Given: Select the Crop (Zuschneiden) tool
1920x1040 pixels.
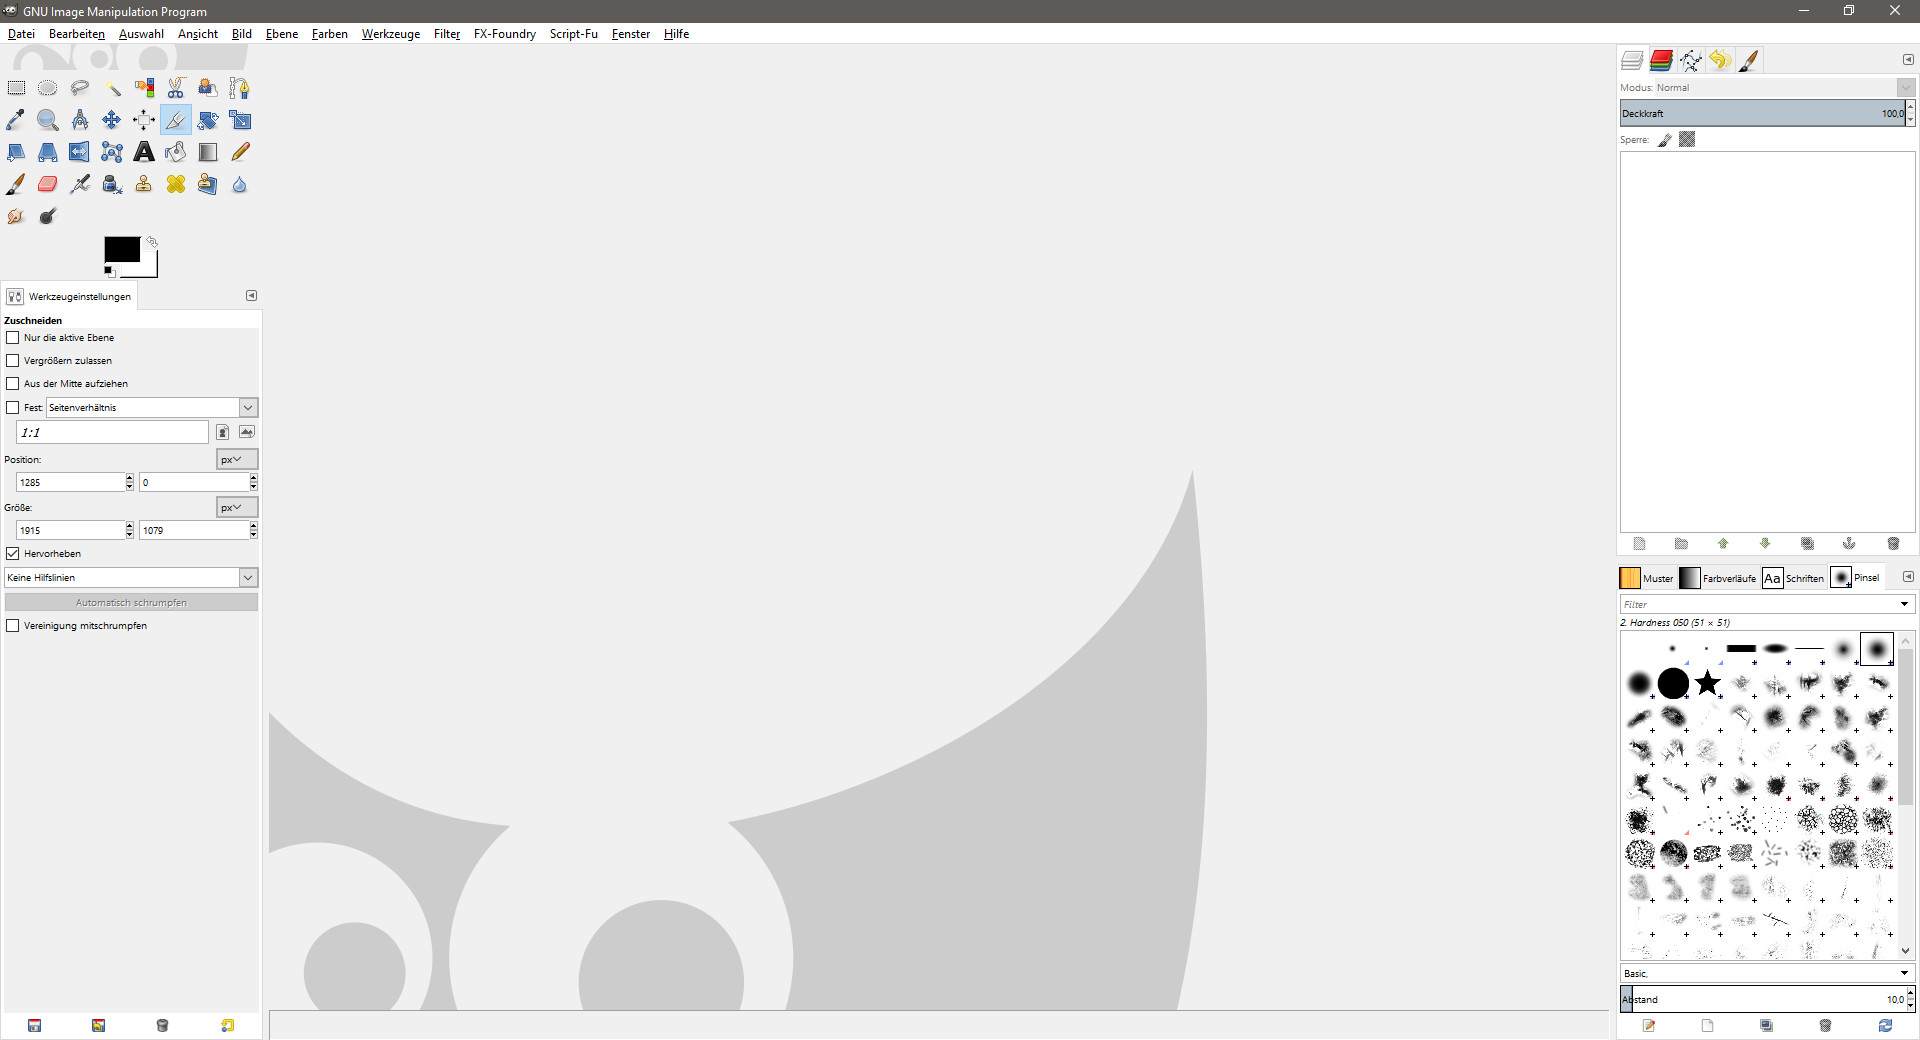Looking at the screenshot, I should 176,120.
